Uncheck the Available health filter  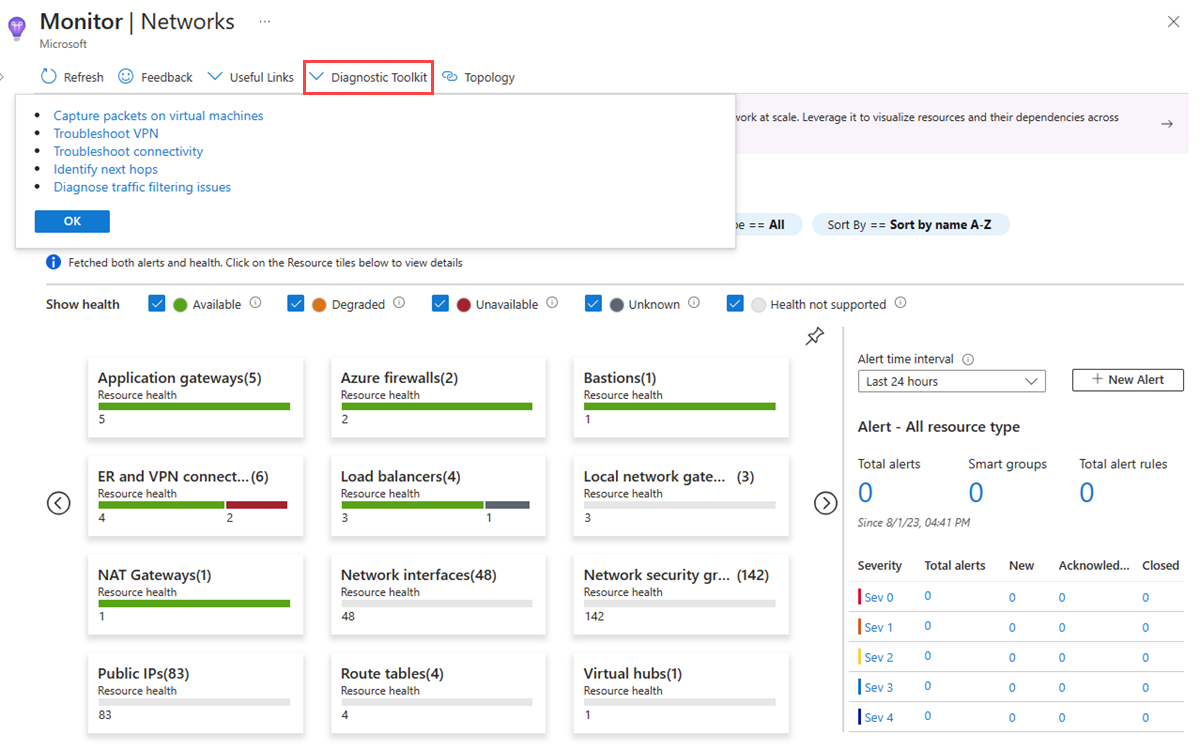157,303
